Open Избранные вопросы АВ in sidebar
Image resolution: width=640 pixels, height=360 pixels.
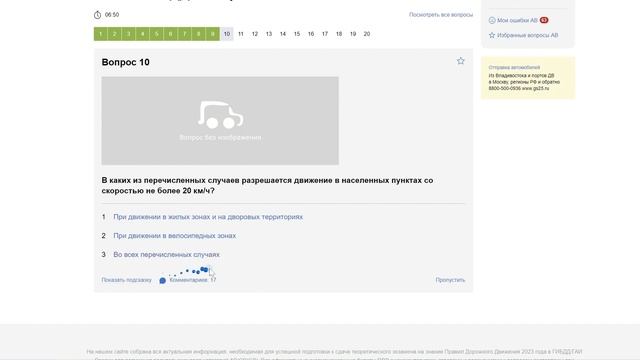[x=527, y=36]
